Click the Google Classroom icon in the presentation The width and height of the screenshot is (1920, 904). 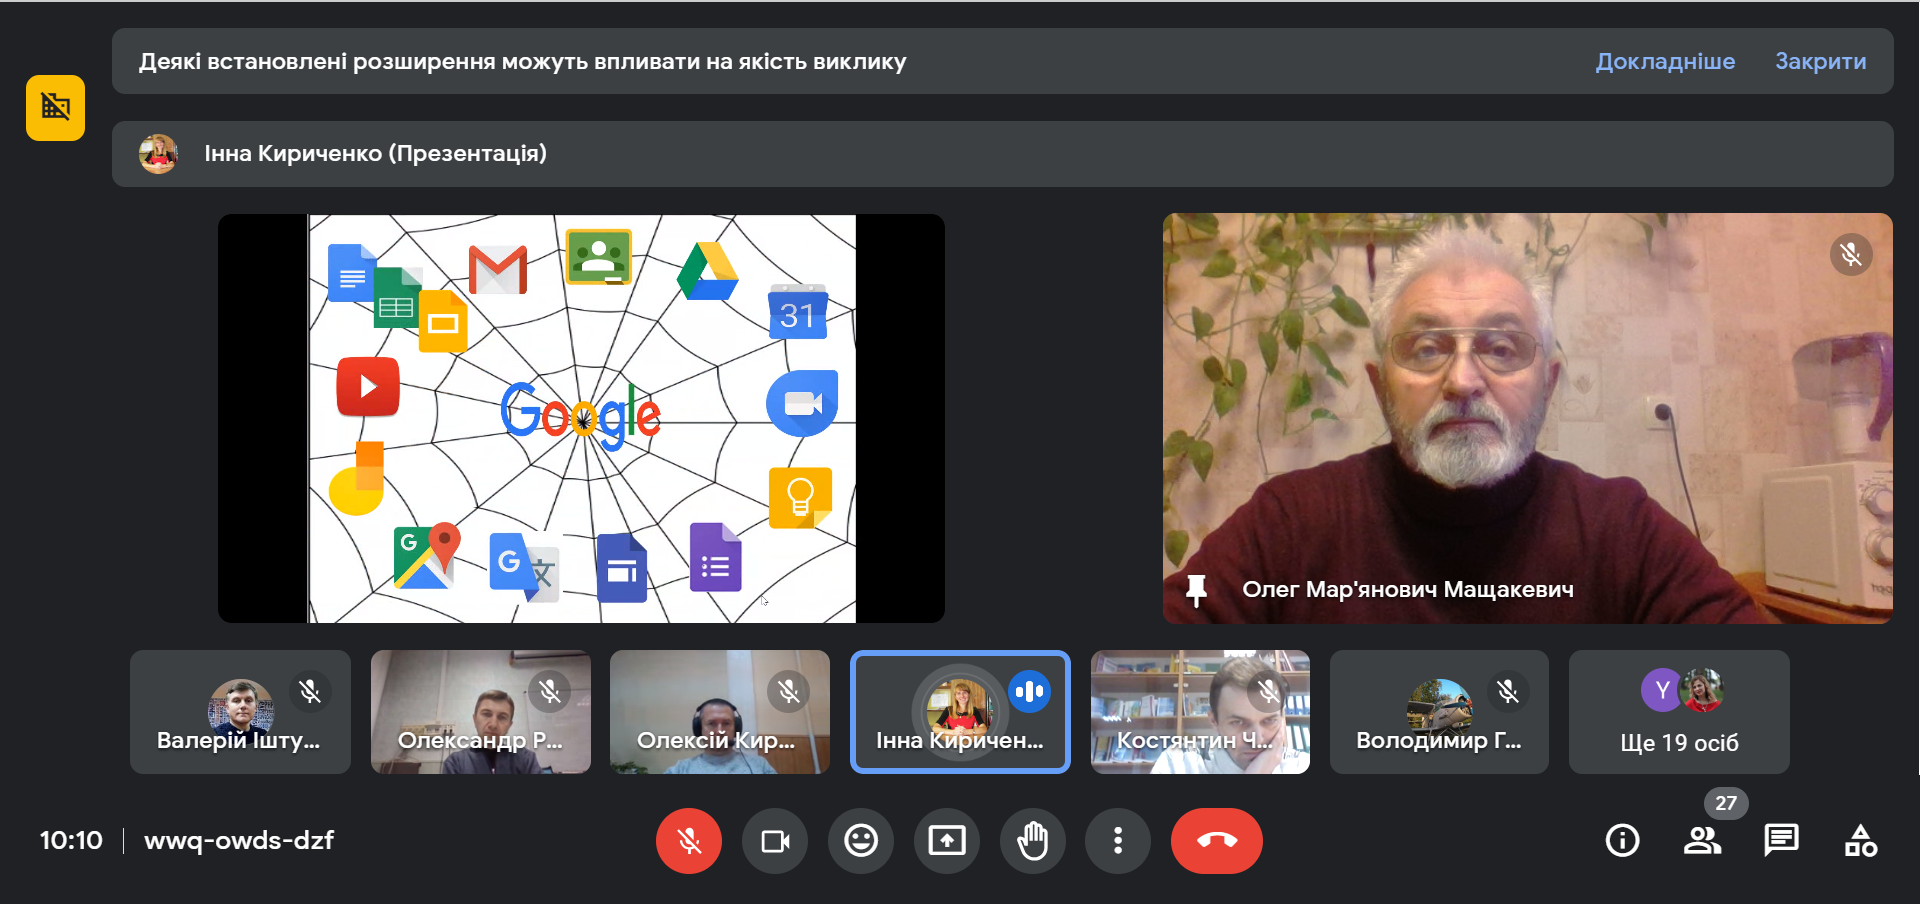(x=599, y=256)
